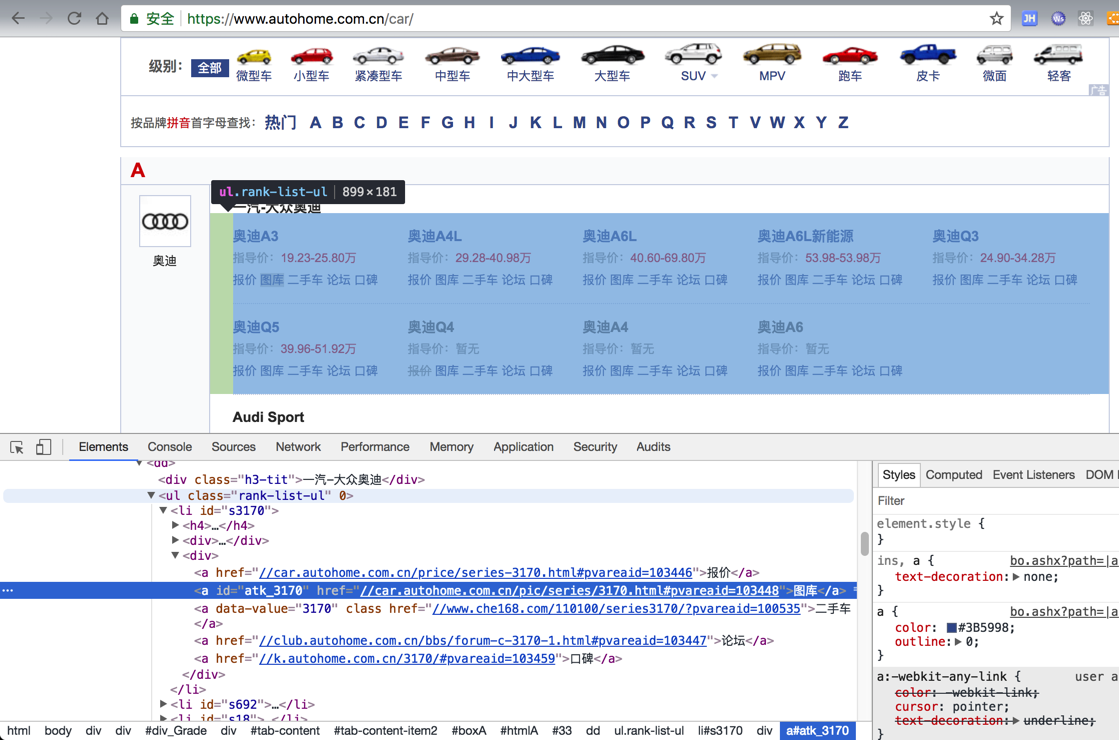This screenshot has width=1119, height=741.
Task: Open the bo.ashx stylesheet link in a rule
Action: point(1063,612)
